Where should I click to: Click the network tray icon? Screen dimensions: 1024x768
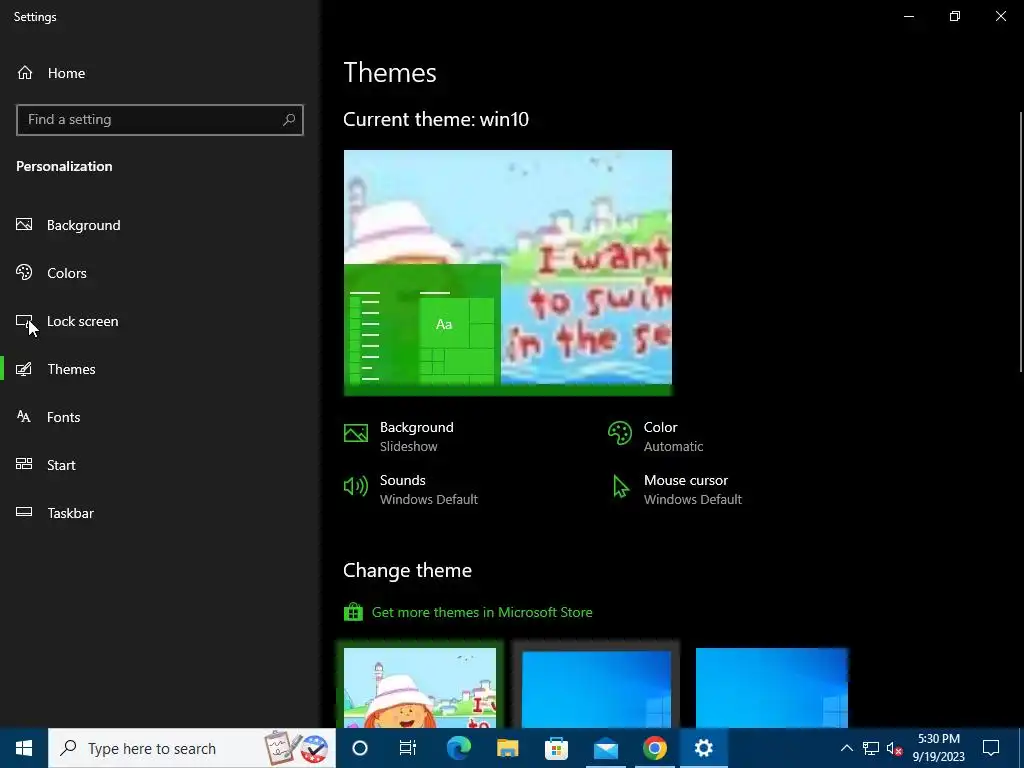tap(871, 748)
